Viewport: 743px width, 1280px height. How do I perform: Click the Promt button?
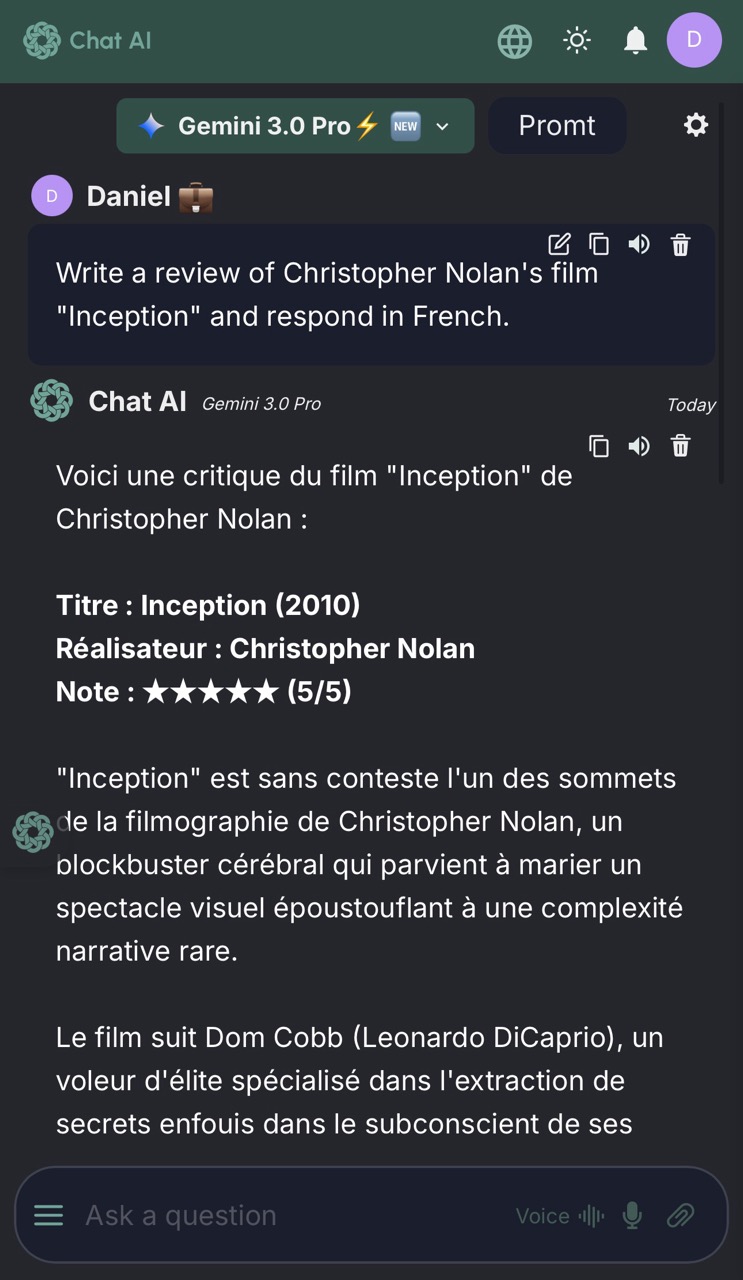pyautogui.click(x=557, y=126)
